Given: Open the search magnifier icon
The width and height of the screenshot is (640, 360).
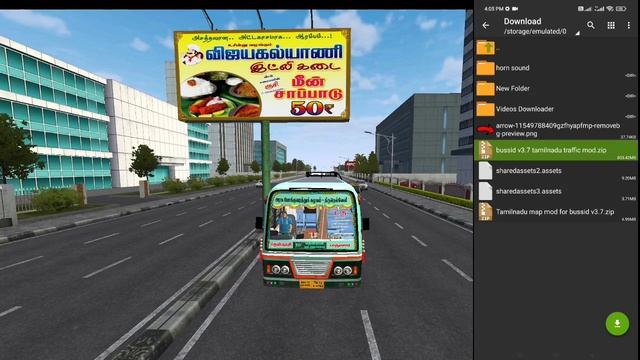Looking at the screenshot, I should tap(591, 25).
